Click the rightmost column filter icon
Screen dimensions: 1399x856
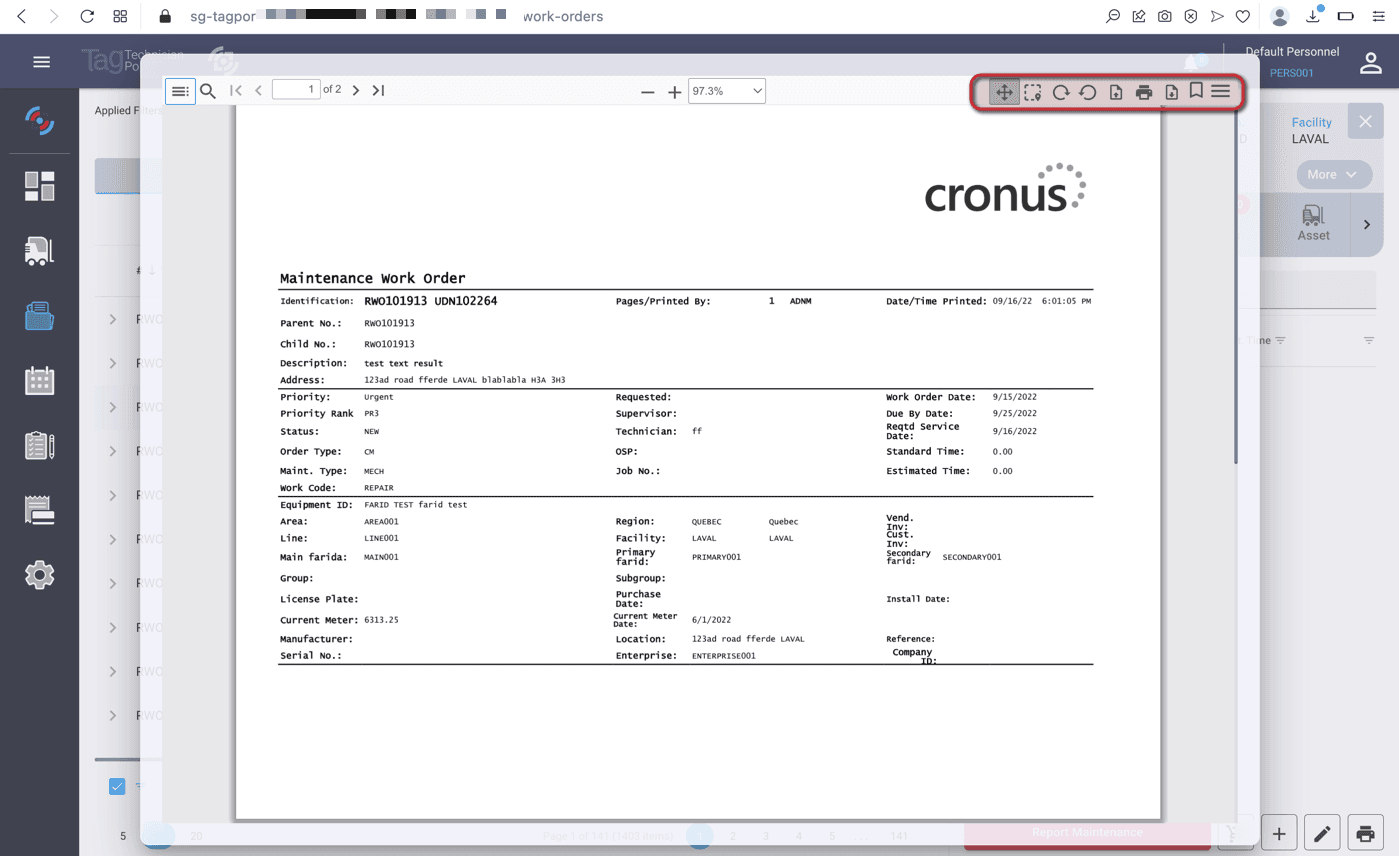1369,341
